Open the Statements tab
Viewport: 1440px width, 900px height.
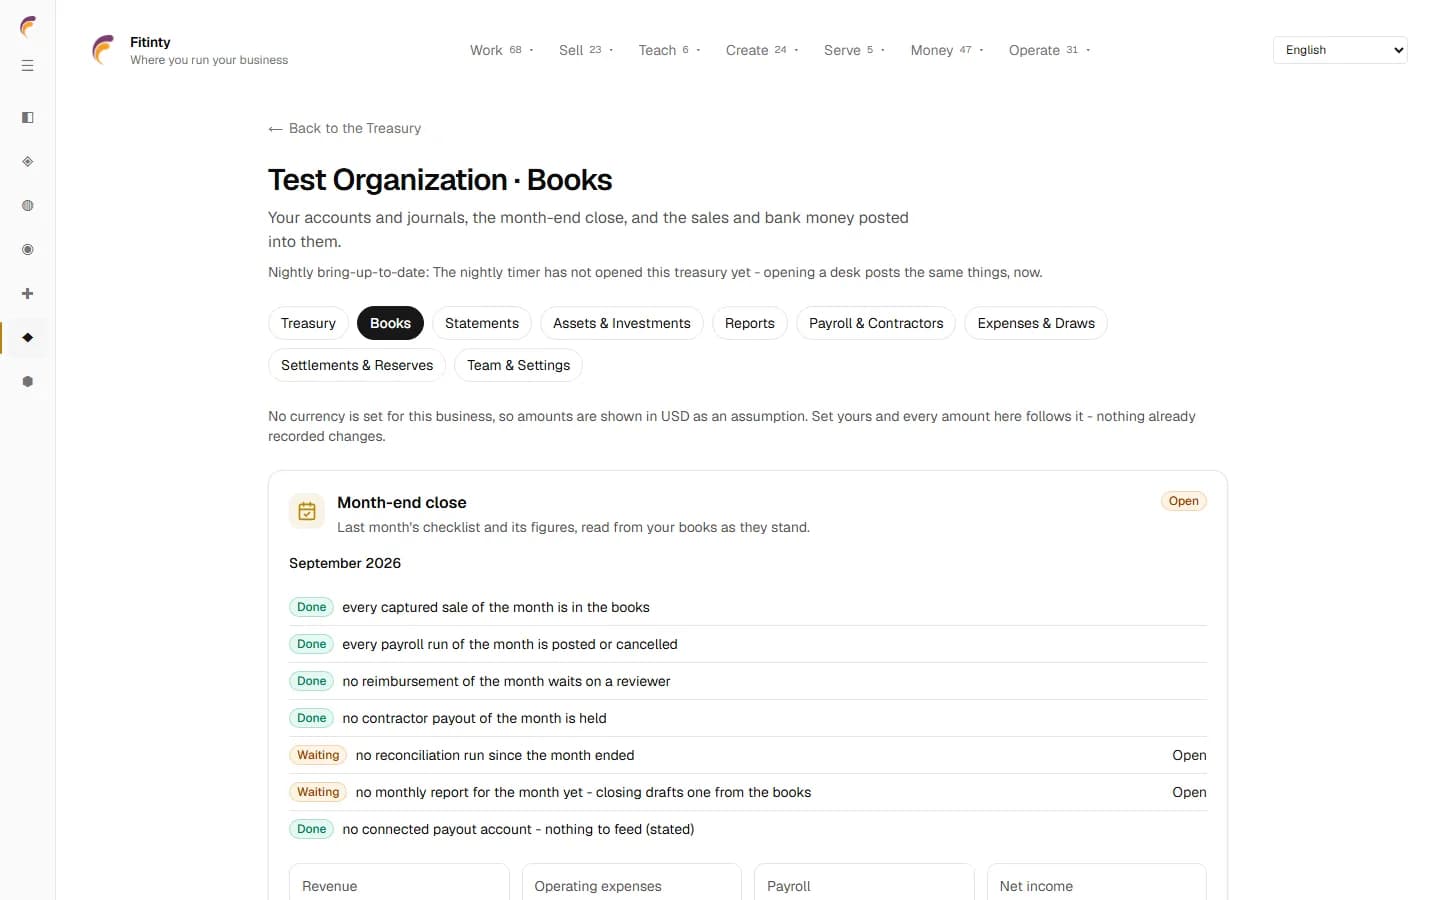tap(482, 323)
